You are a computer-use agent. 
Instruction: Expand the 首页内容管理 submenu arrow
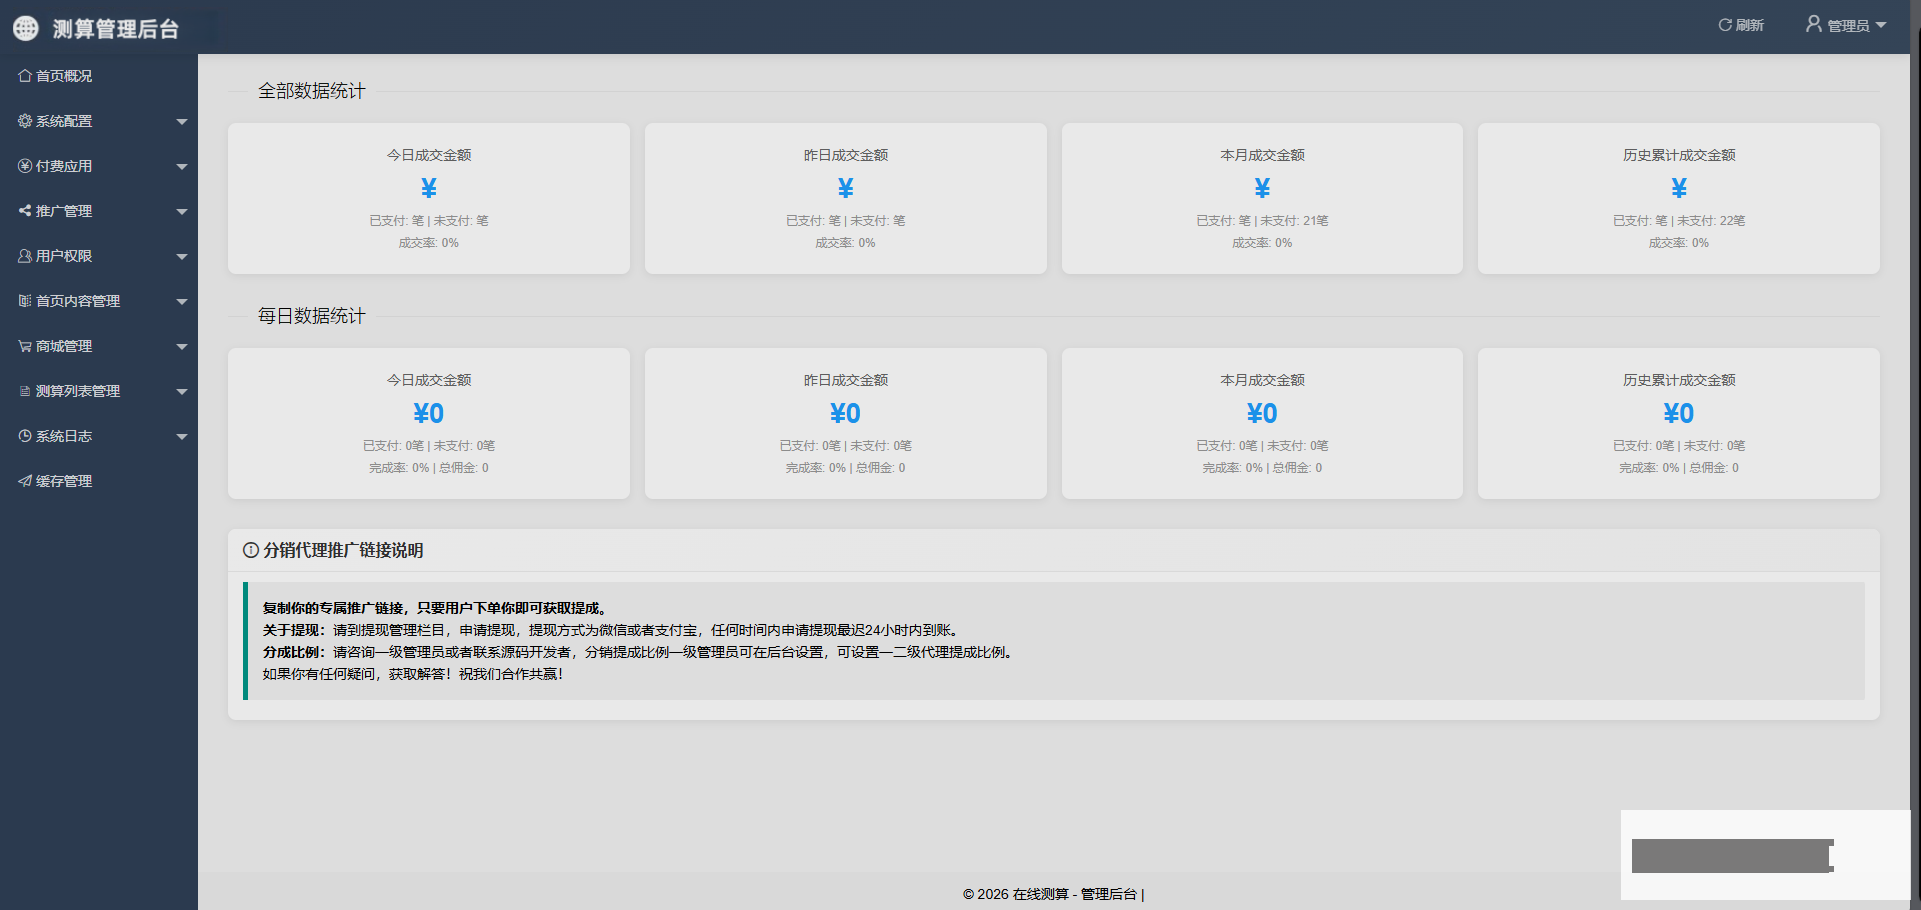coord(182,302)
